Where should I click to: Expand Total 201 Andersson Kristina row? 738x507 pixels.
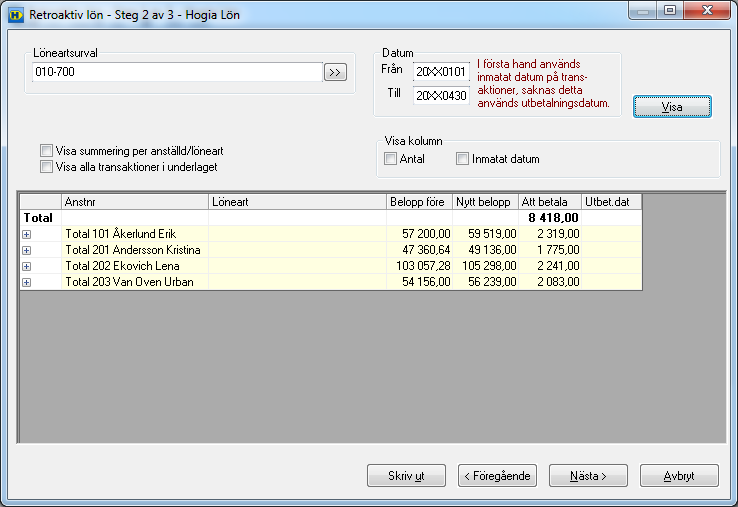pyautogui.click(x=26, y=250)
